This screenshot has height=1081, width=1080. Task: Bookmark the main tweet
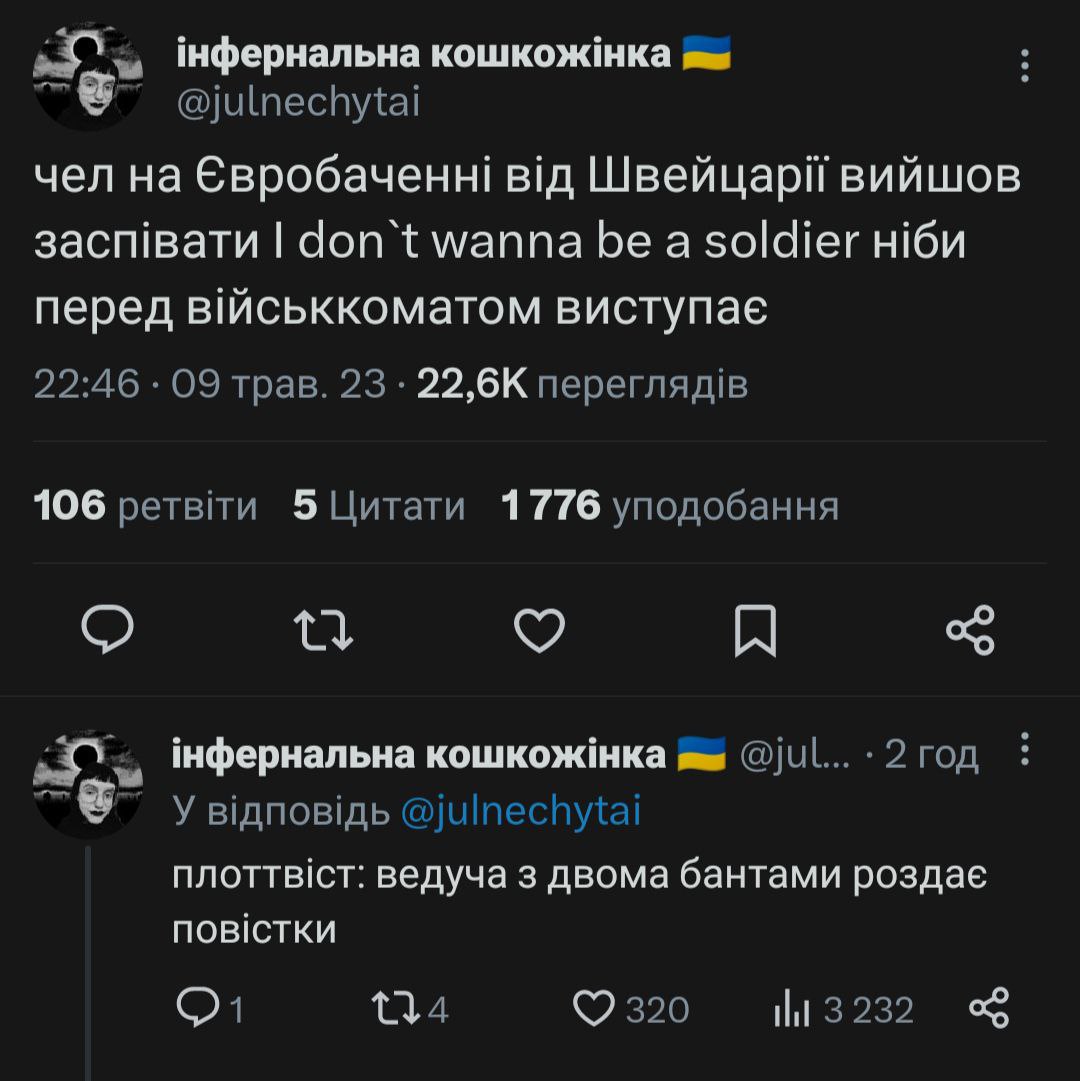click(755, 631)
